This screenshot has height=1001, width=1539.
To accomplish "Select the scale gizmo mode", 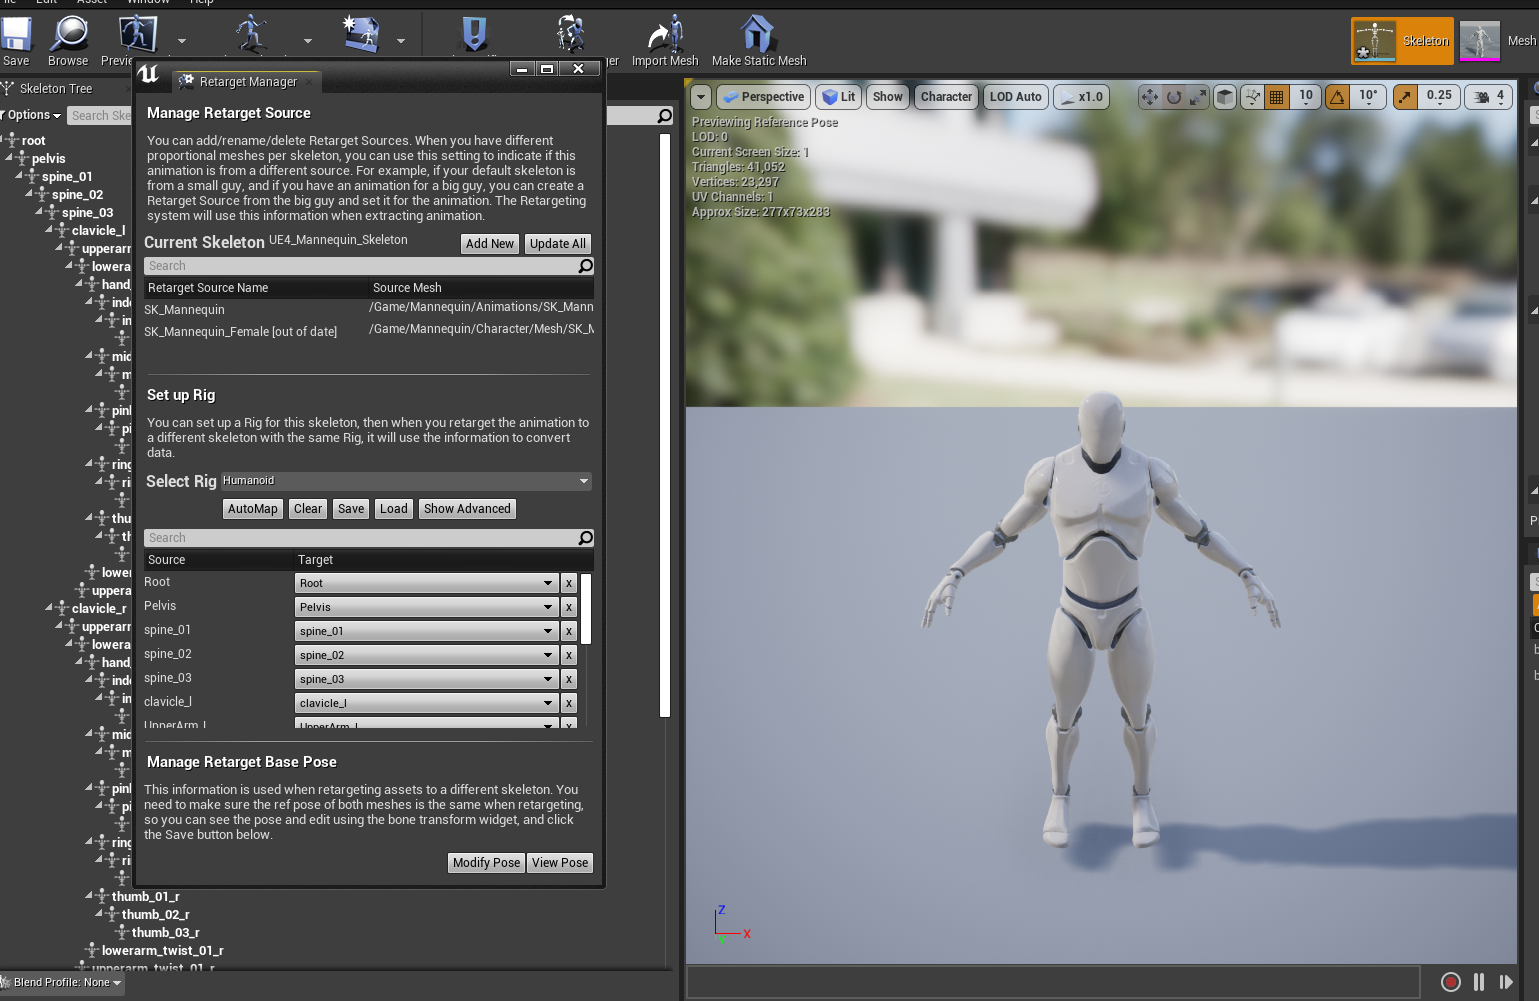I will (x=1197, y=97).
